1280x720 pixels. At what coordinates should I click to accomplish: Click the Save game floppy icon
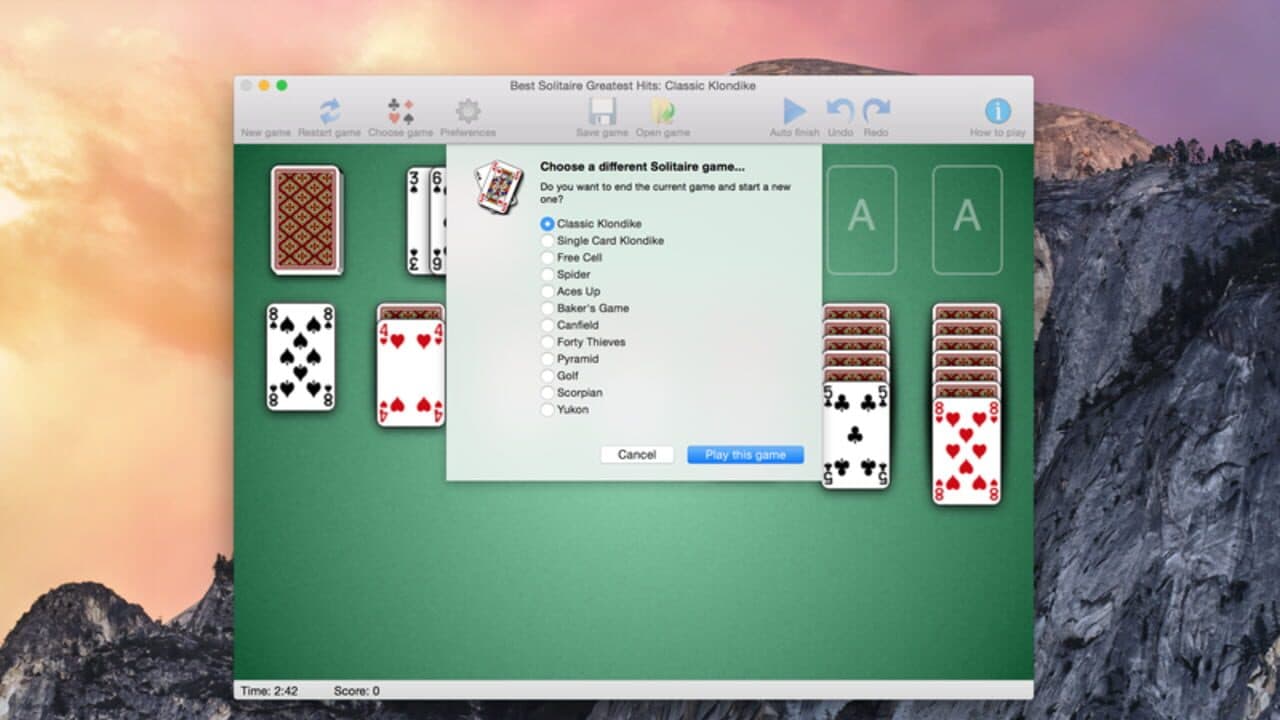602,111
